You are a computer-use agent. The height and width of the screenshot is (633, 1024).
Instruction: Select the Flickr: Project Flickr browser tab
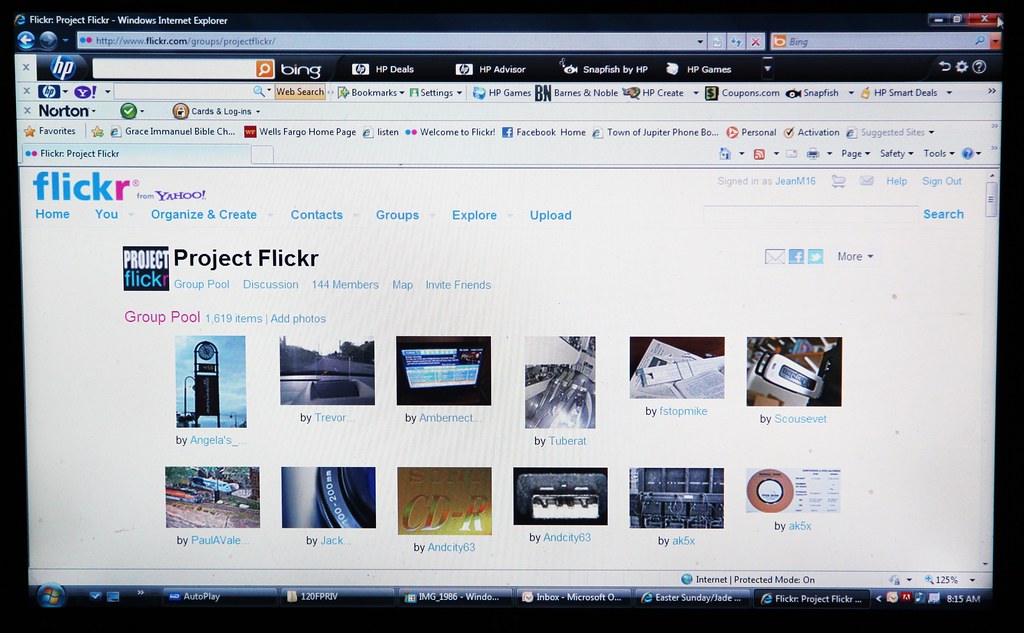point(136,154)
